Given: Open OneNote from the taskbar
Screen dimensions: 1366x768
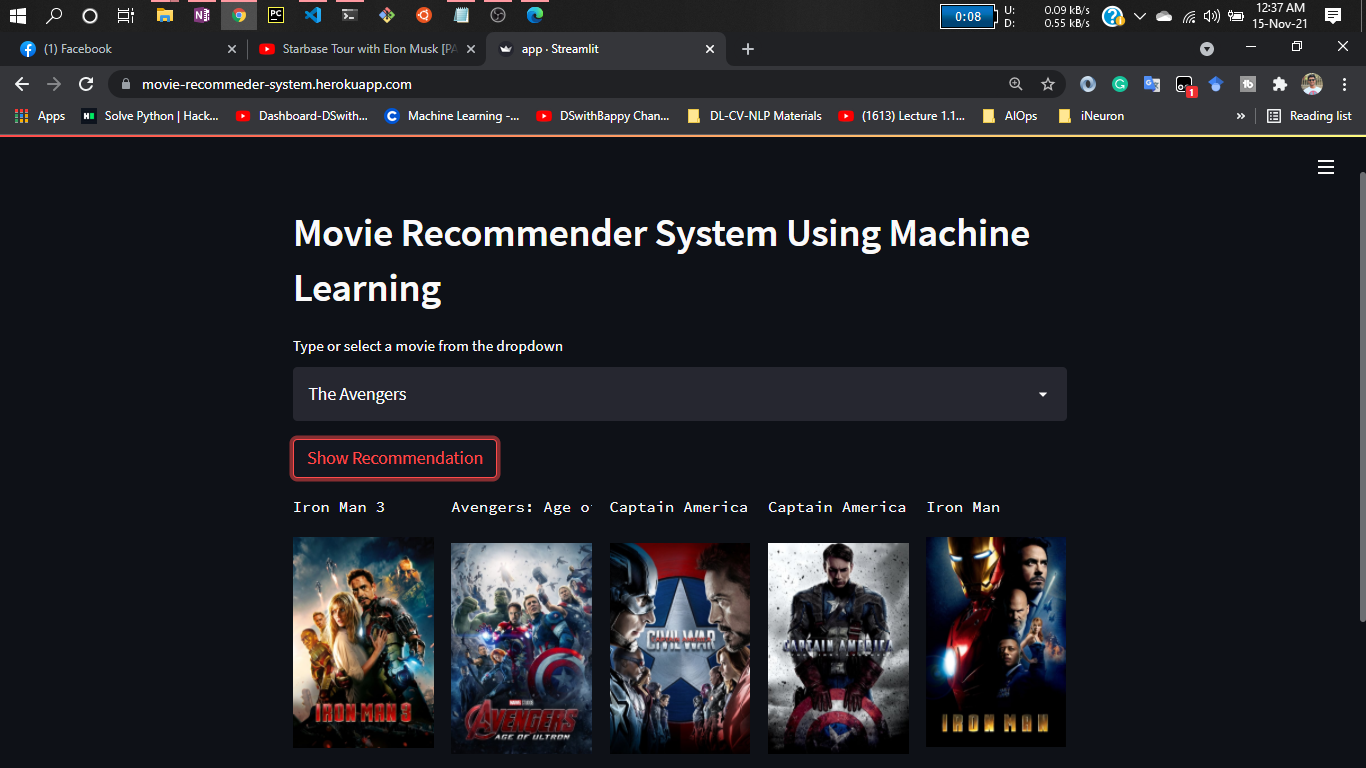Looking at the screenshot, I should 202,15.
